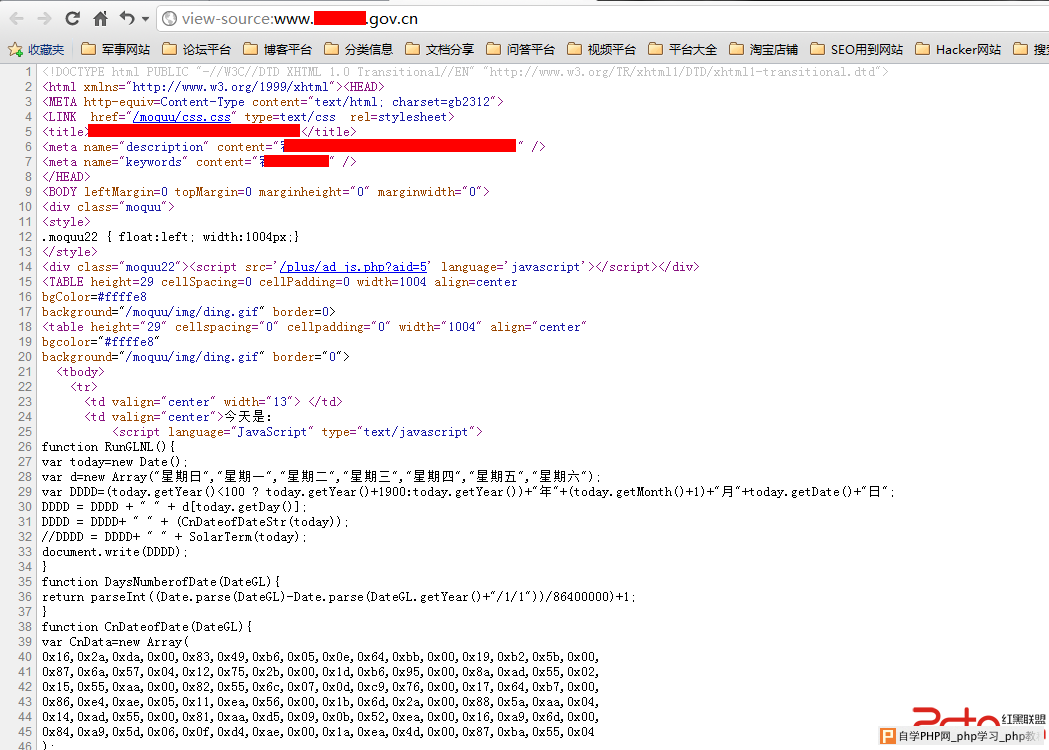1049x750 pixels.
Task: Open the 淘宝店铺 bookmark folder
Action: click(763, 50)
